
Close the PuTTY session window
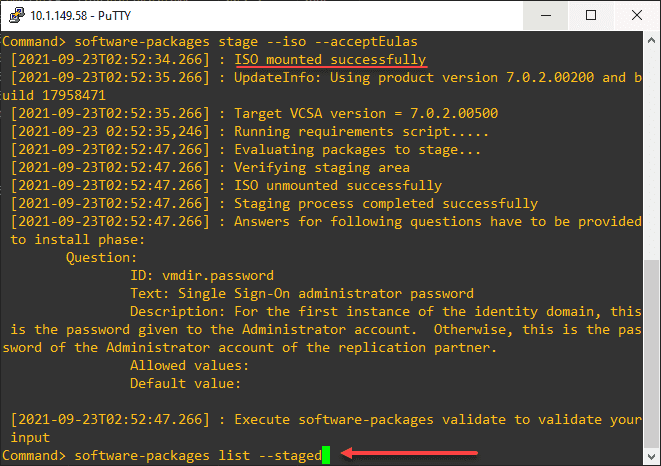[x=637, y=16]
